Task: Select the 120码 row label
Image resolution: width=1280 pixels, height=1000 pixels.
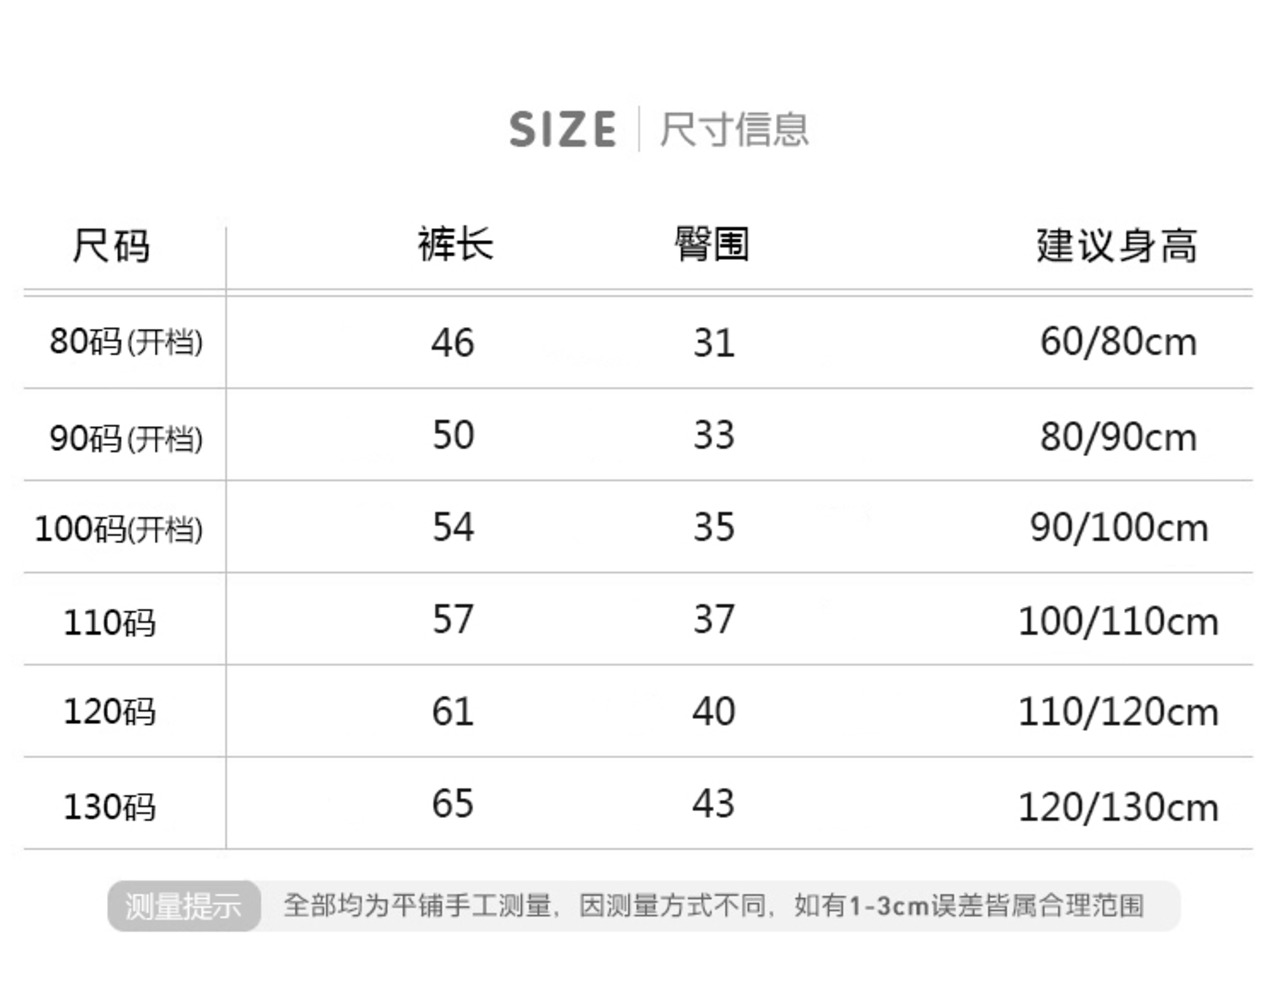Action: [110, 712]
